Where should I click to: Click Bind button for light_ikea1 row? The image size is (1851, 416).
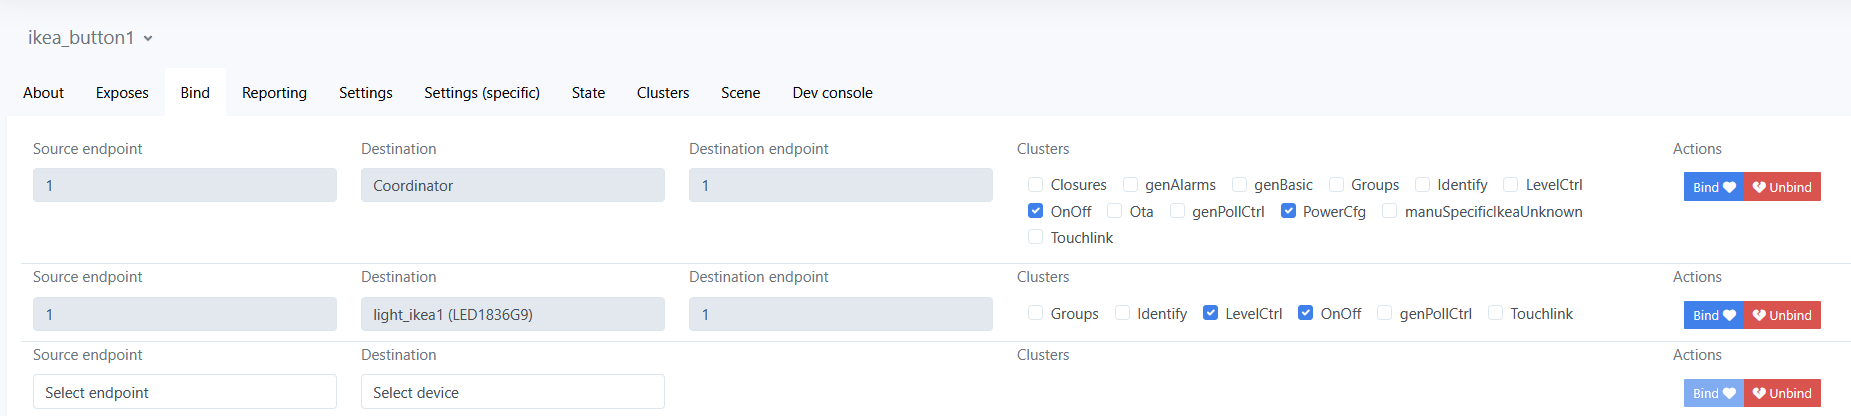pyautogui.click(x=1713, y=315)
